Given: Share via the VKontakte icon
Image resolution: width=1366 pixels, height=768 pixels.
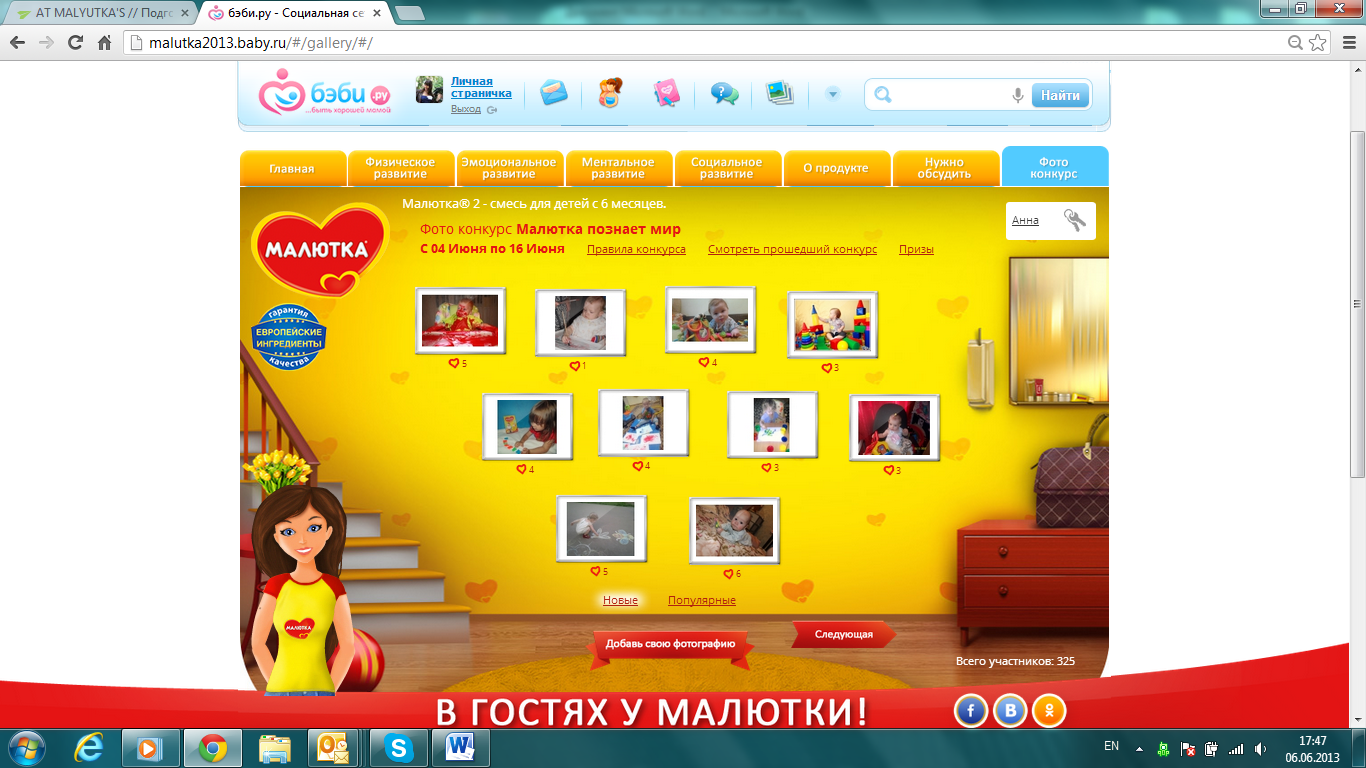Looking at the screenshot, I should [x=1012, y=711].
